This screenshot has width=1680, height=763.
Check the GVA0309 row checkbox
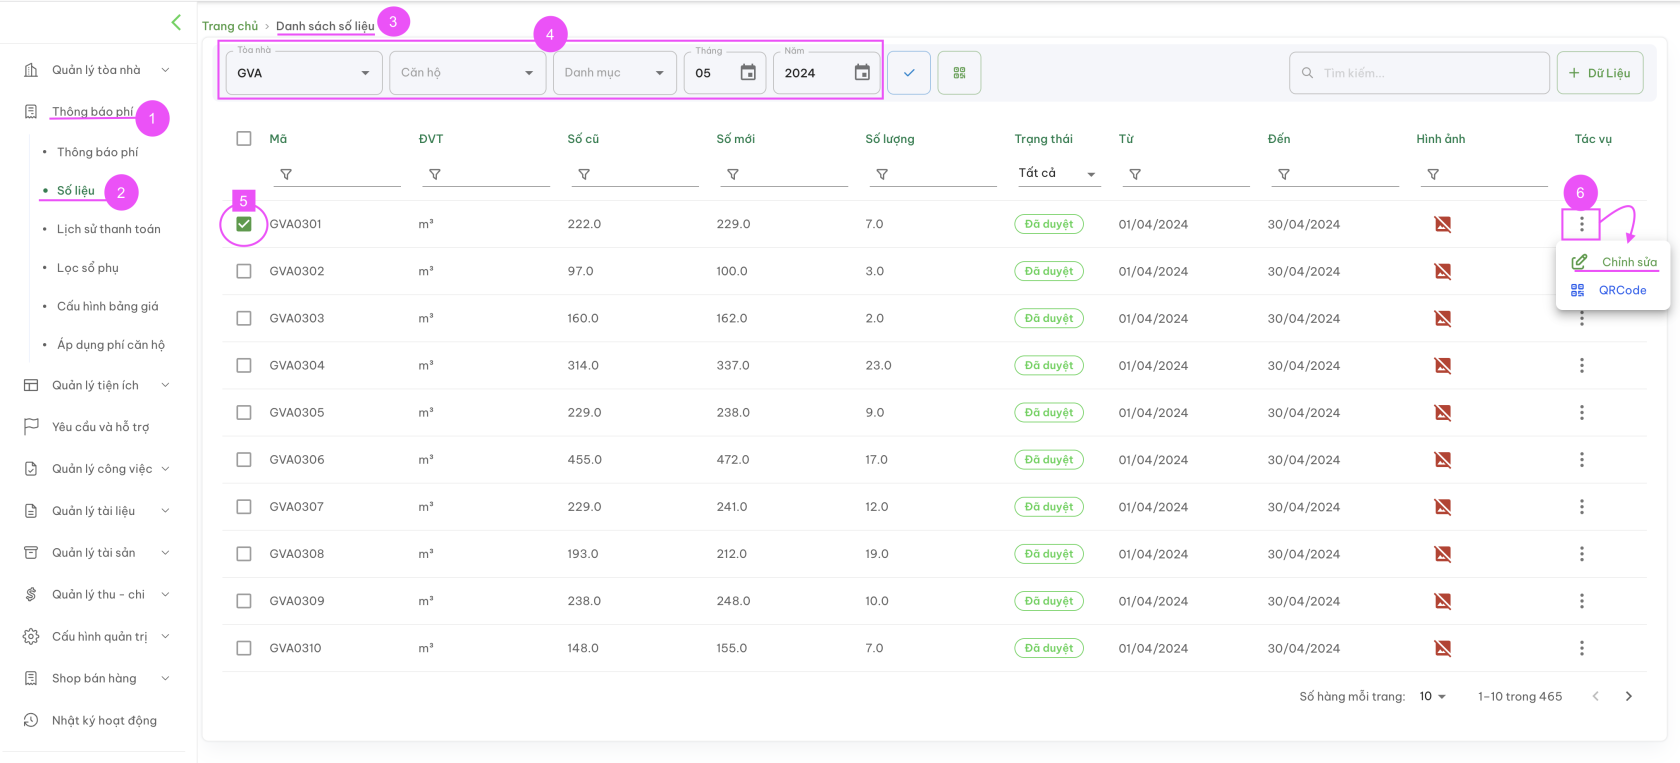(x=244, y=601)
